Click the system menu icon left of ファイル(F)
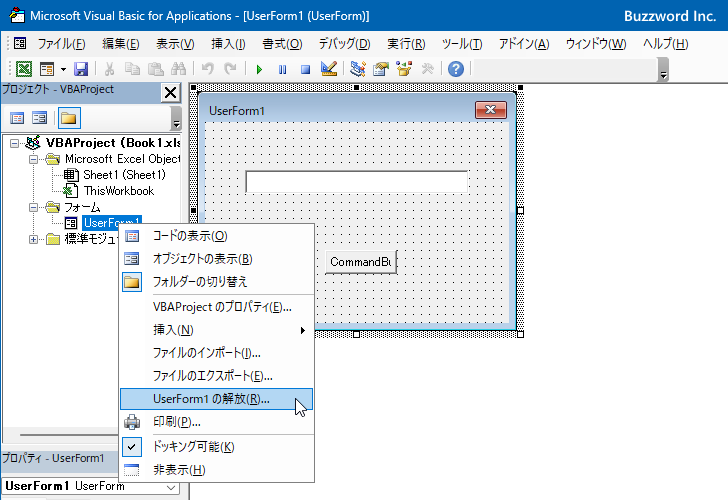Image resolution: width=728 pixels, height=500 pixels. point(20,44)
